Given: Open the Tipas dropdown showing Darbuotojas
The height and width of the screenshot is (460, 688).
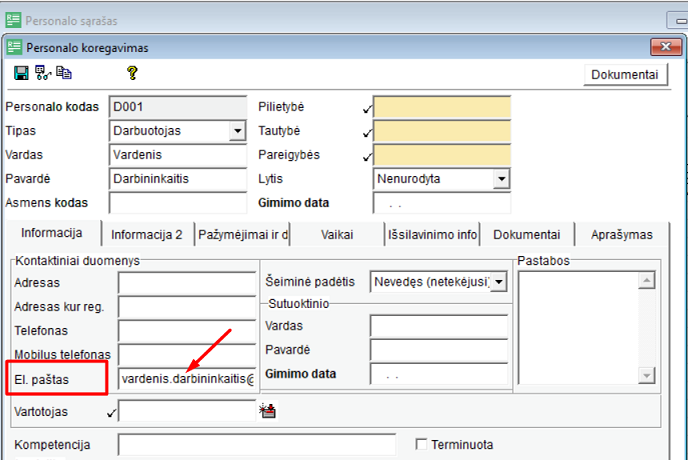Looking at the screenshot, I should tap(237, 131).
